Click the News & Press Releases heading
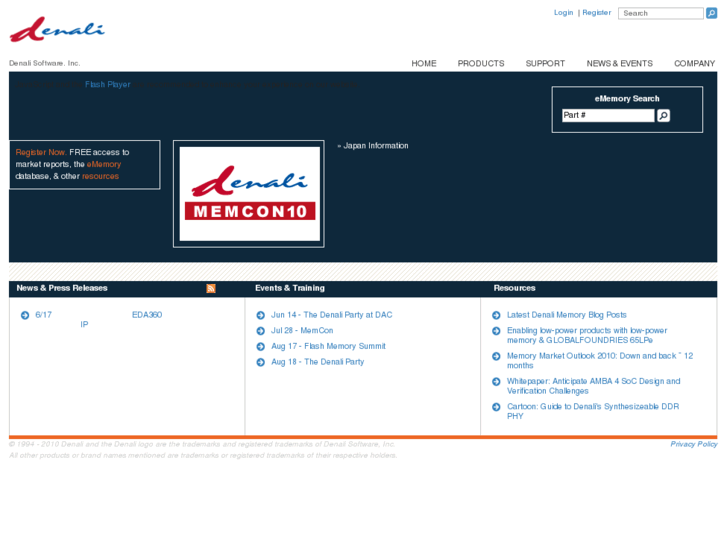 pos(62,288)
